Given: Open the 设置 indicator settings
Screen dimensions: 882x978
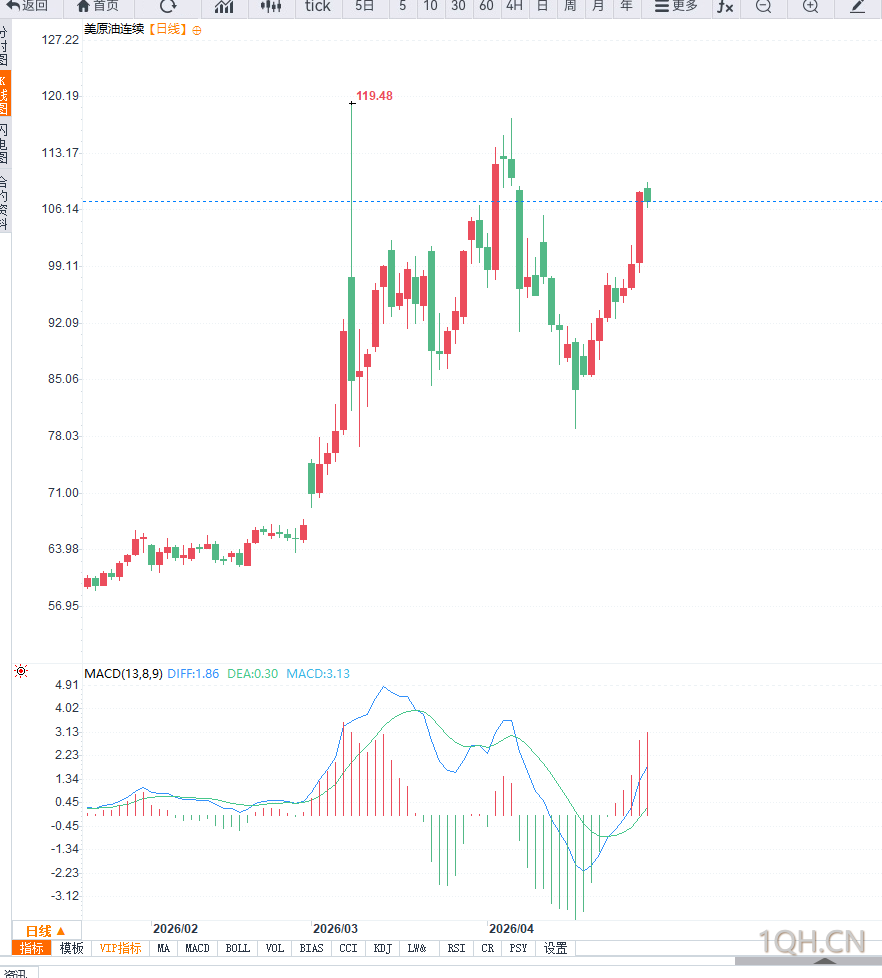Looking at the screenshot, I should [555, 948].
